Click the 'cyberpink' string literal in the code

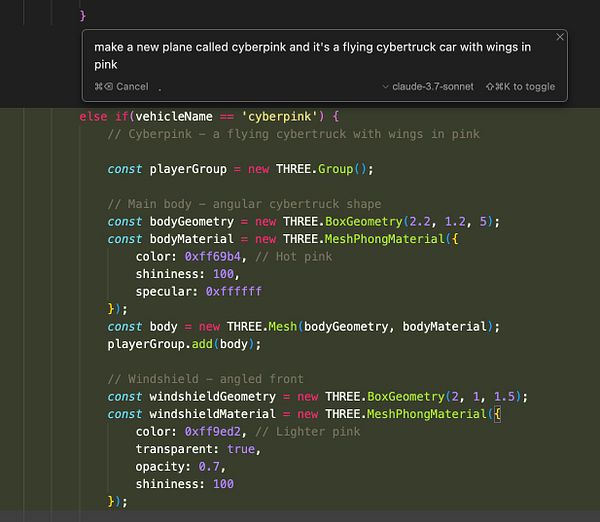pyautogui.click(x=283, y=116)
